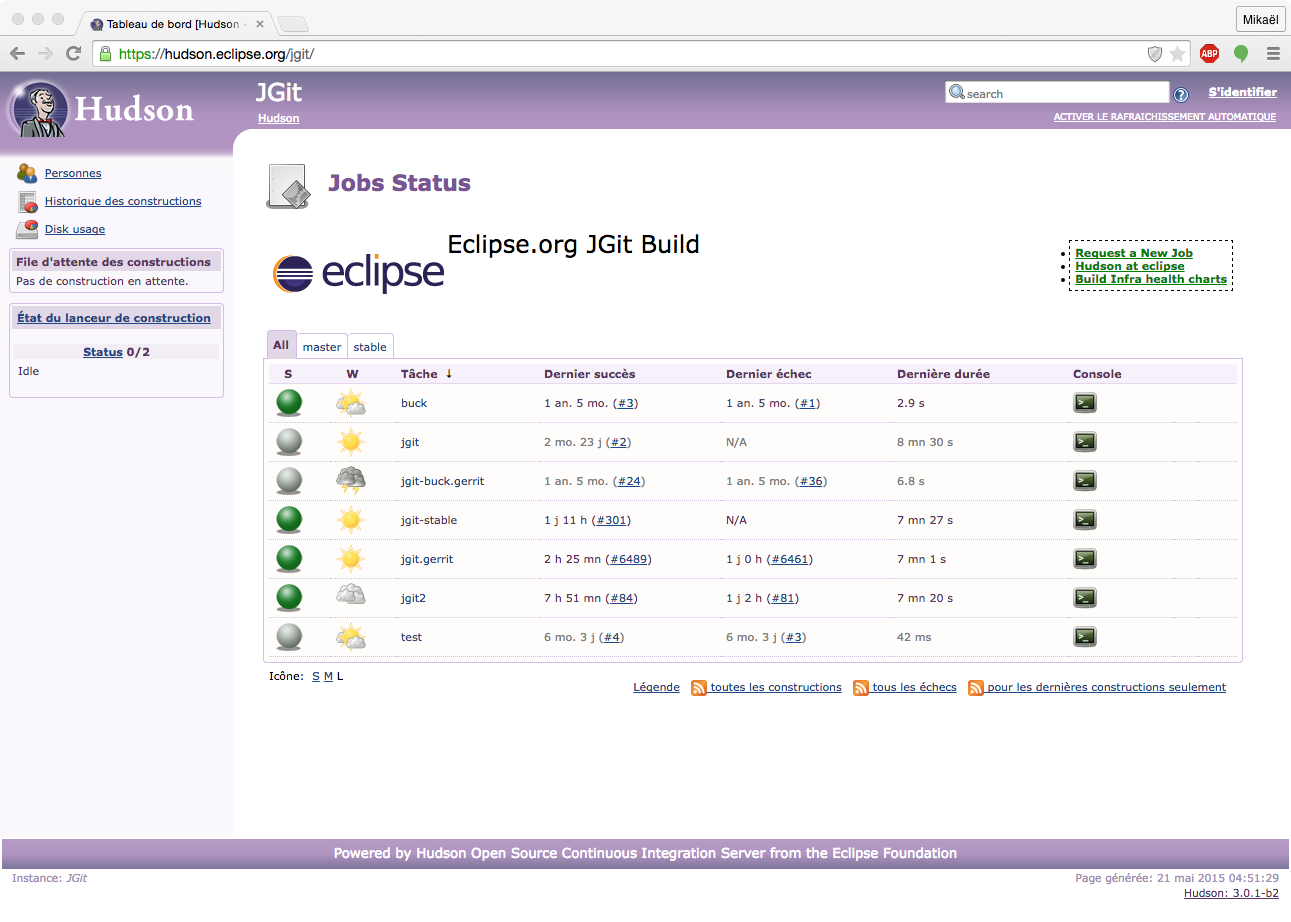Click Adblock Plus extension icon
The image size is (1291, 922).
1210,53
